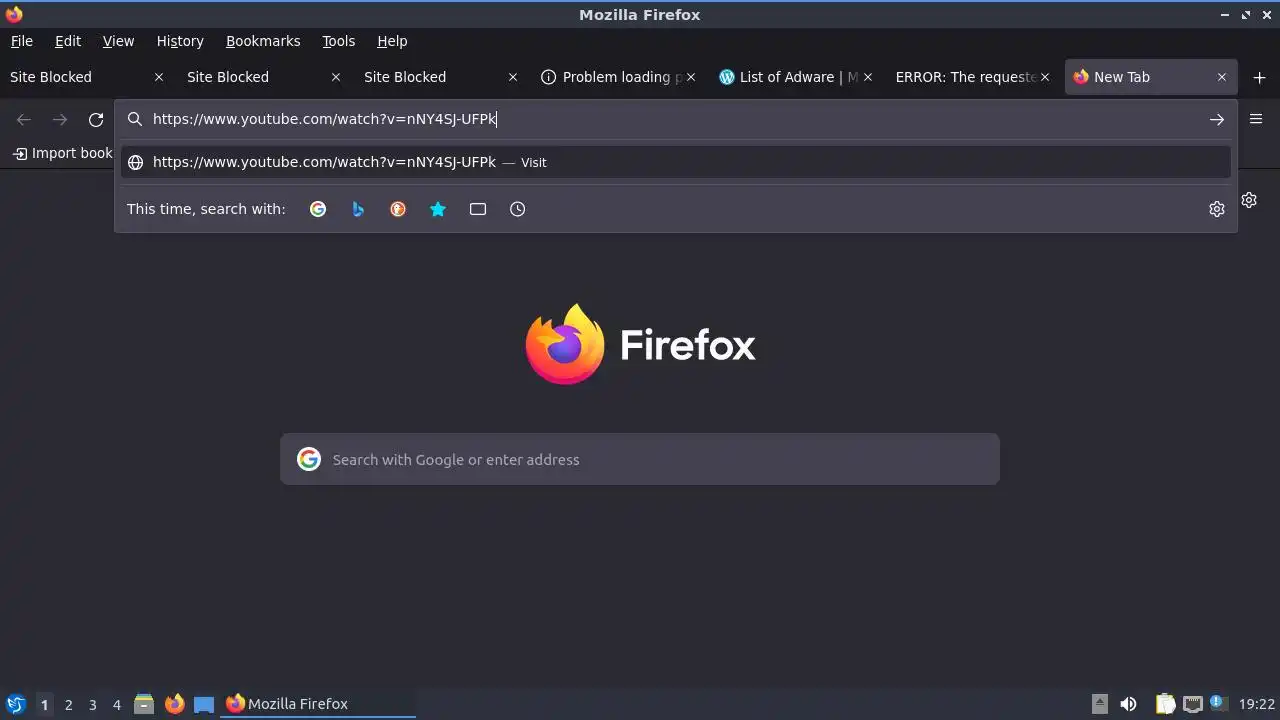Select Mozilla Firefox taskbar window button

click(319, 704)
